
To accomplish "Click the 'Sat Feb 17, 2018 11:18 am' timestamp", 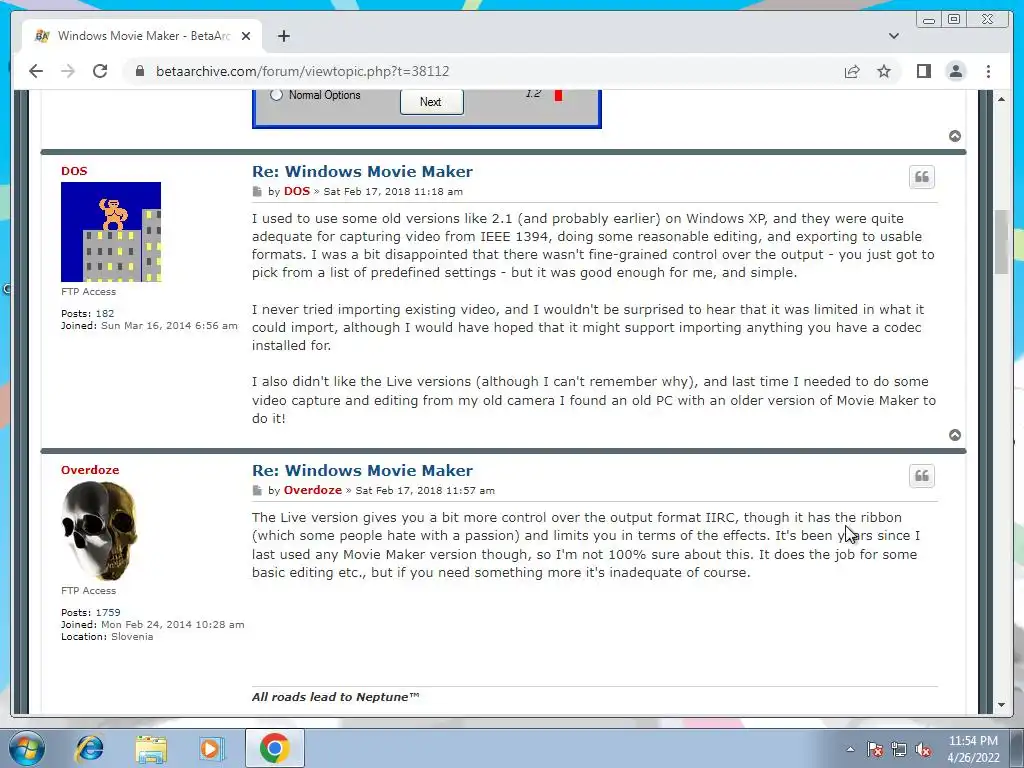I will coord(393,192).
